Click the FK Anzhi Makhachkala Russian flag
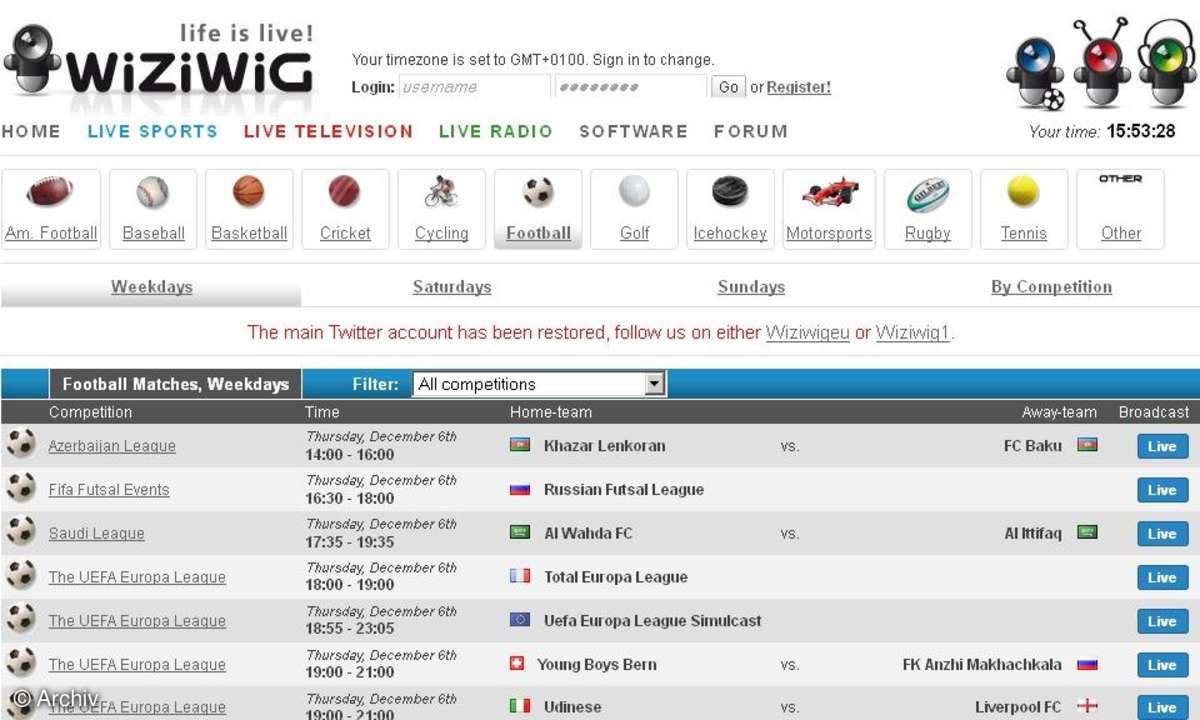1200x720 pixels. click(x=1087, y=664)
